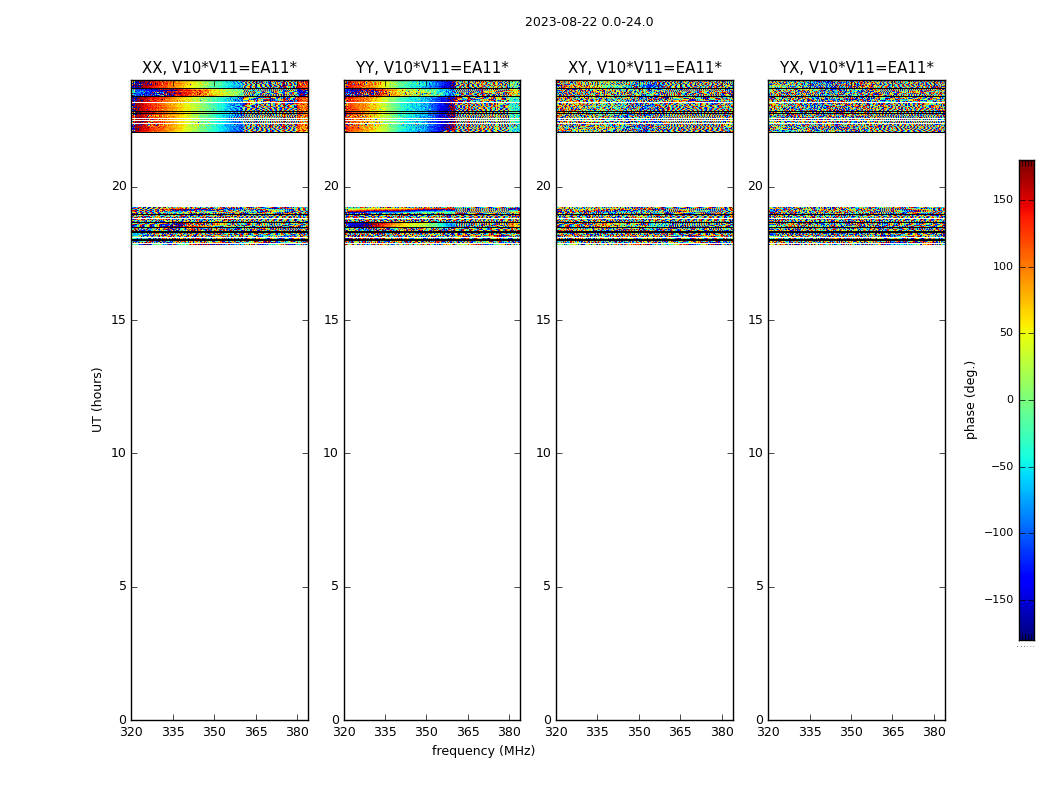Click the colored phase band atop YY panel
Image resolution: width=1050 pixels, height=800 pixels.
click(432, 106)
